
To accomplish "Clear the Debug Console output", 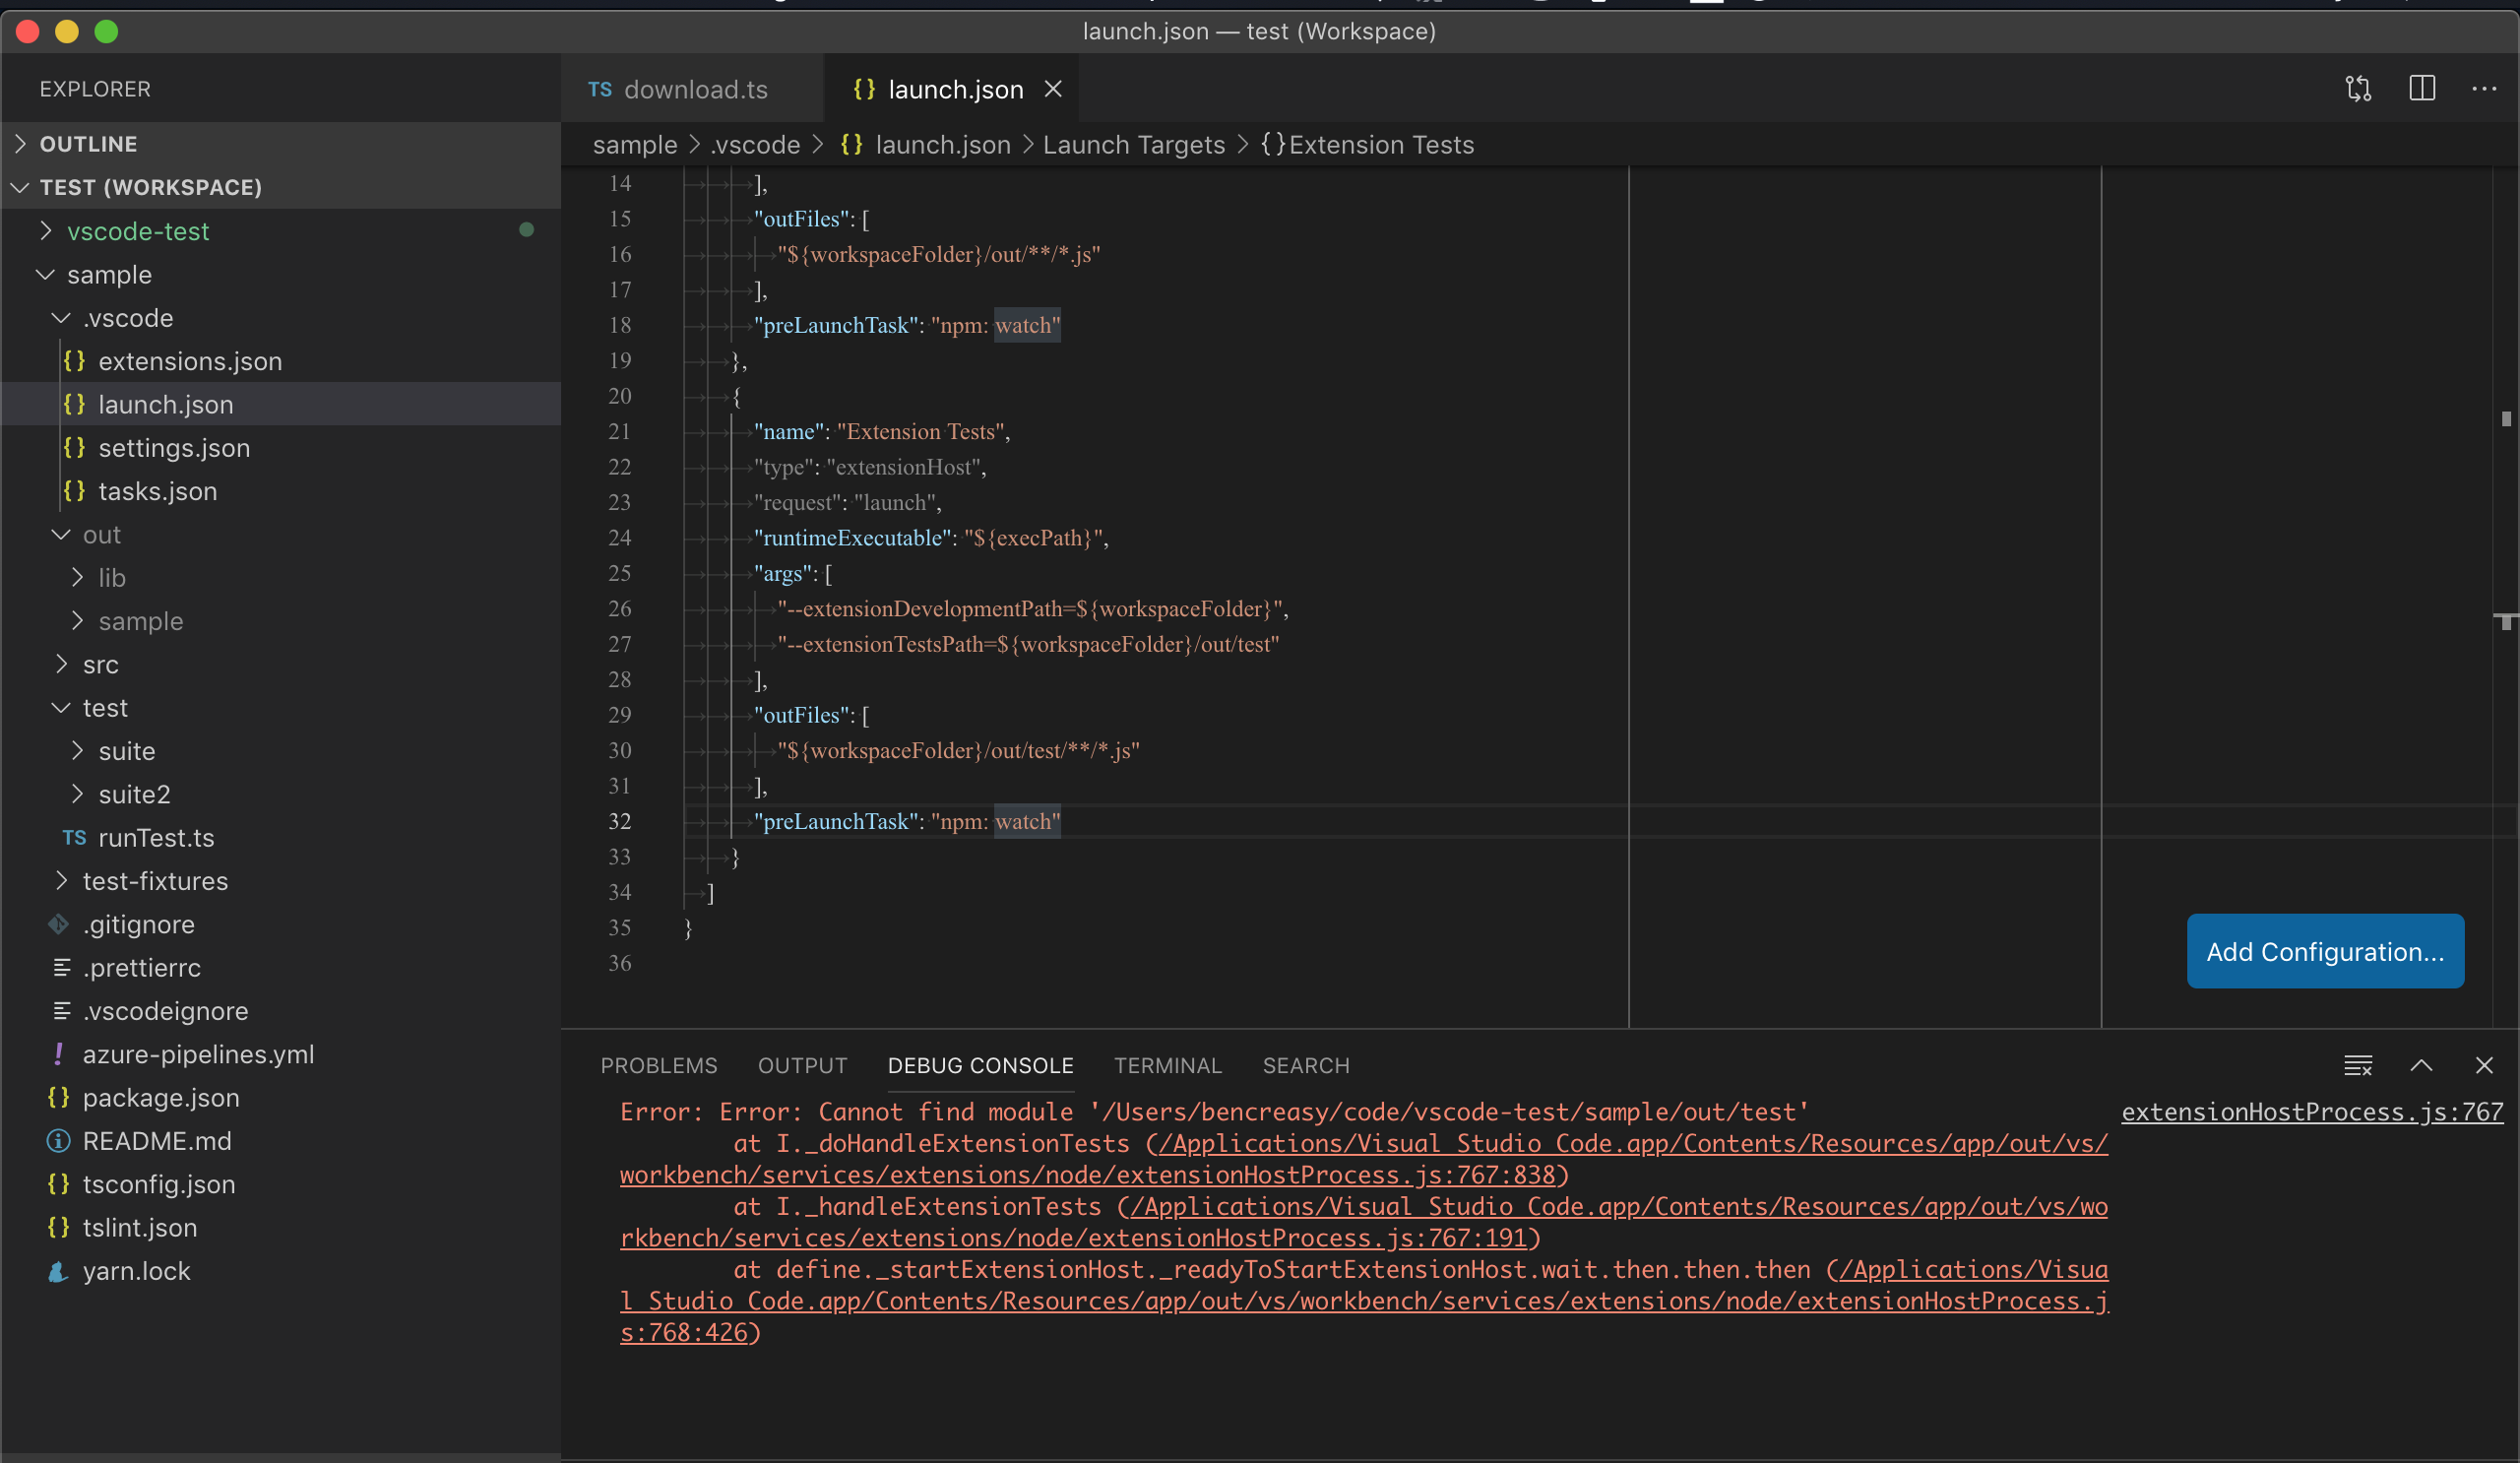I will coord(2358,1065).
